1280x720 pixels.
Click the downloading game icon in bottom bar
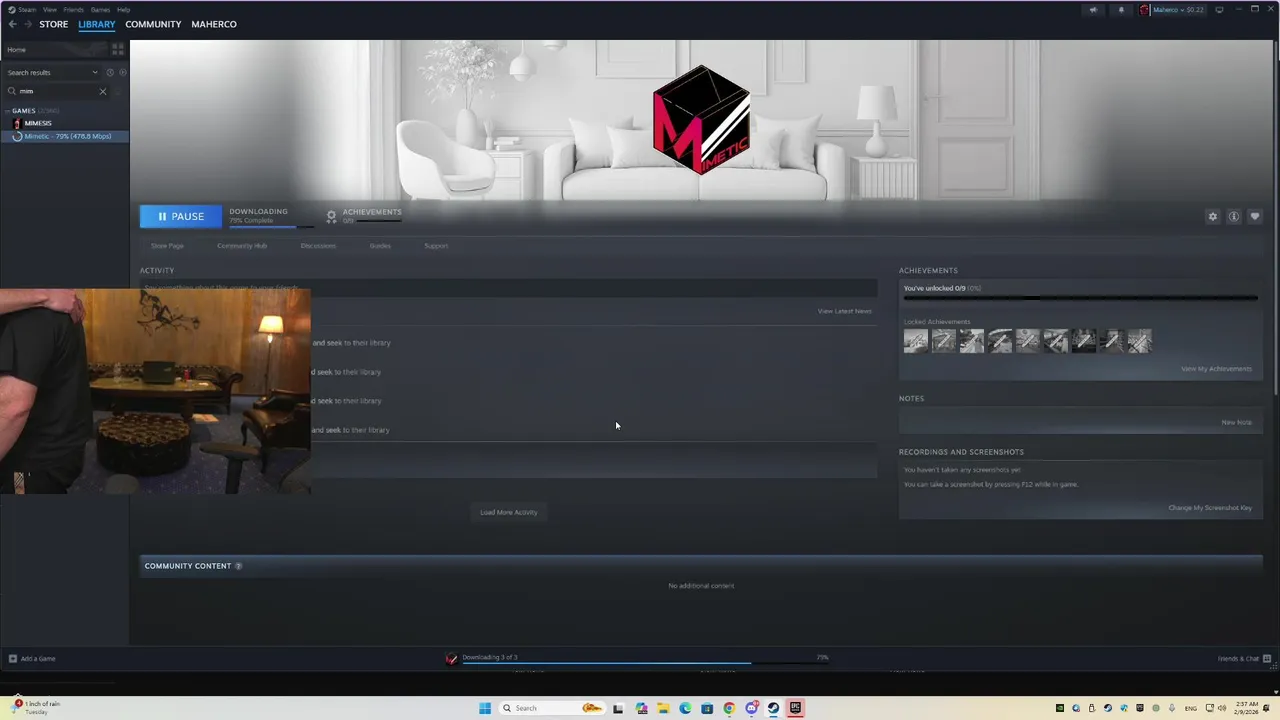pos(451,658)
